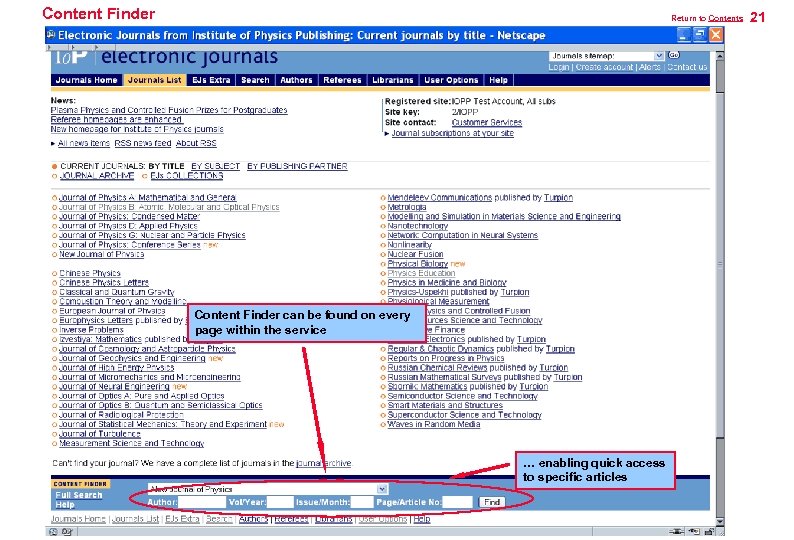Click the Navigator icon in the bottom-left status bar
The width and height of the screenshot is (794, 540).
53,531
